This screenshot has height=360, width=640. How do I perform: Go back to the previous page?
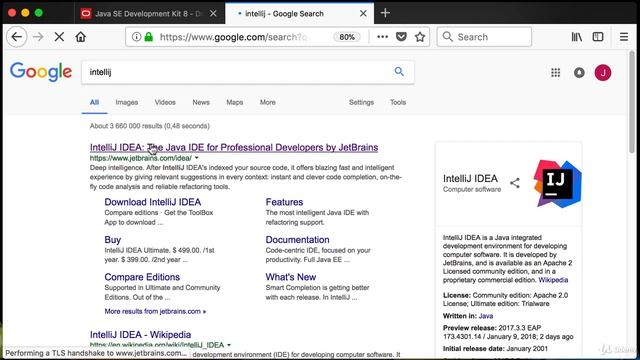click(17, 37)
